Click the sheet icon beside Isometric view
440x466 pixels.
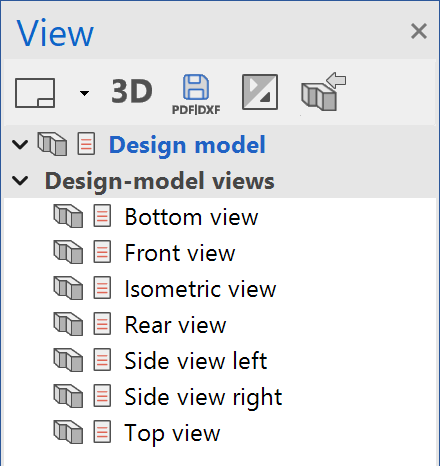click(x=102, y=288)
